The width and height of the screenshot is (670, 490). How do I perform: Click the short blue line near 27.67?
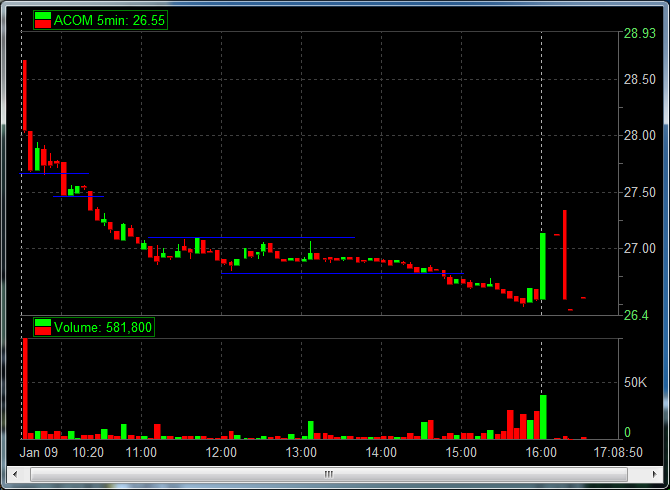pyautogui.click(x=54, y=173)
